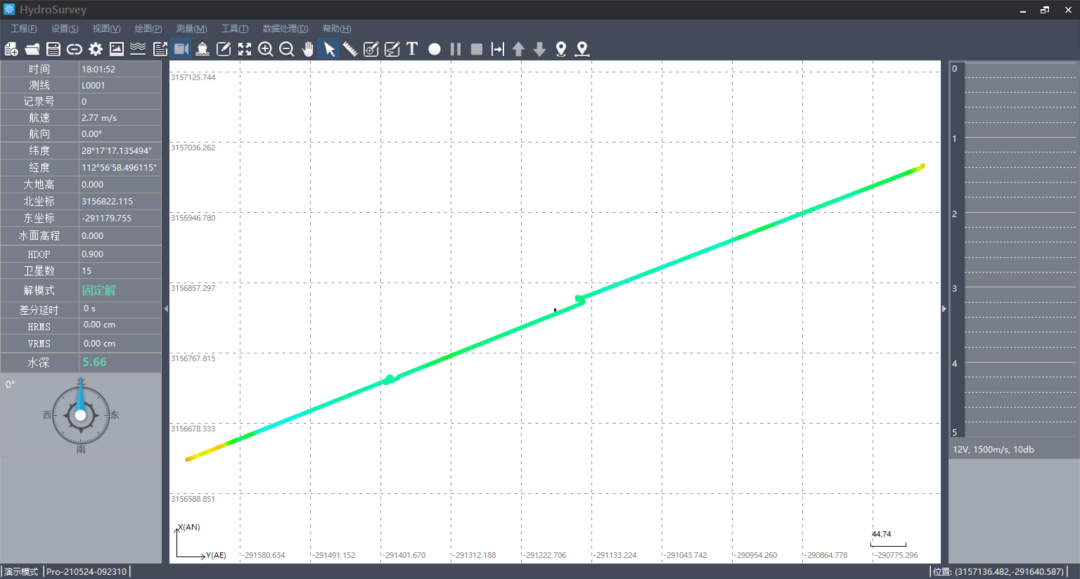Select the pan hand tool
The width and height of the screenshot is (1080, 579).
pyautogui.click(x=308, y=49)
